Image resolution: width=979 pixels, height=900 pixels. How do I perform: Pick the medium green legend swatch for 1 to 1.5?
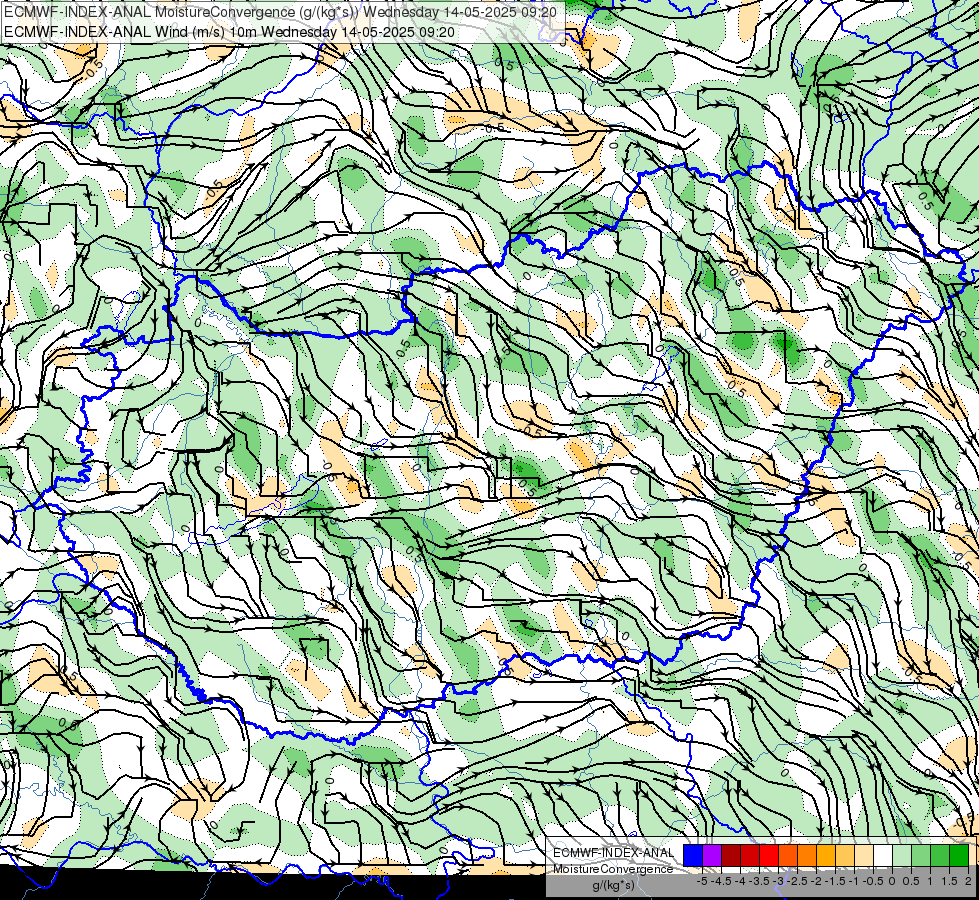940,855
